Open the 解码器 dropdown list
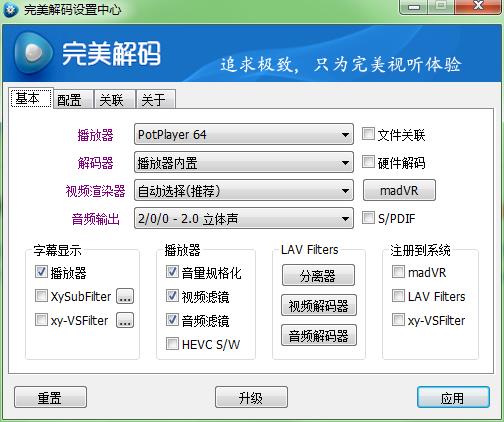This screenshot has height=422, width=504. [x=244, y=162]
